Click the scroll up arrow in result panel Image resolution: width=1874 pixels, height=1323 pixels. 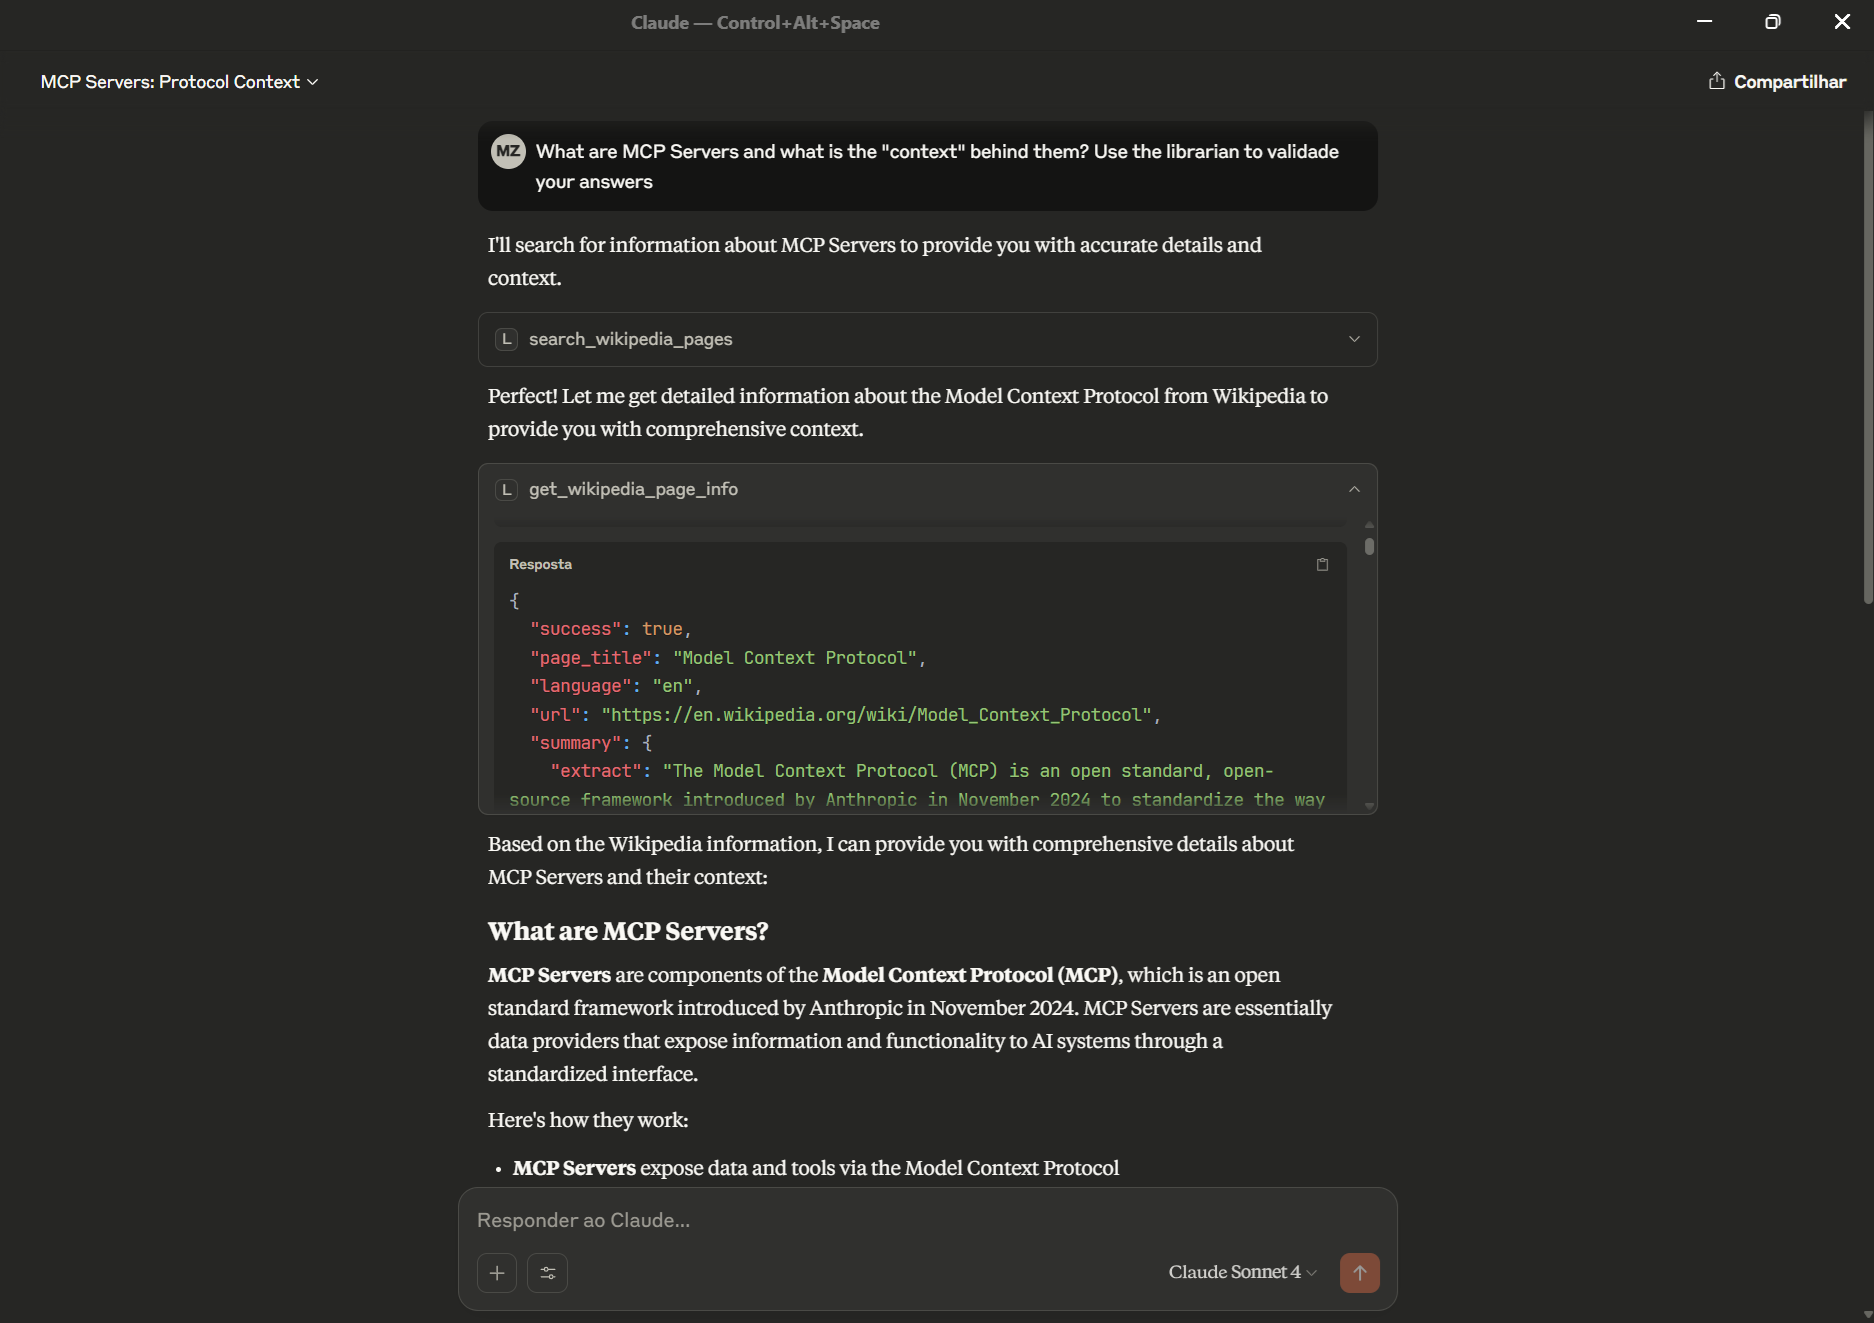(x=1369, y=524)
